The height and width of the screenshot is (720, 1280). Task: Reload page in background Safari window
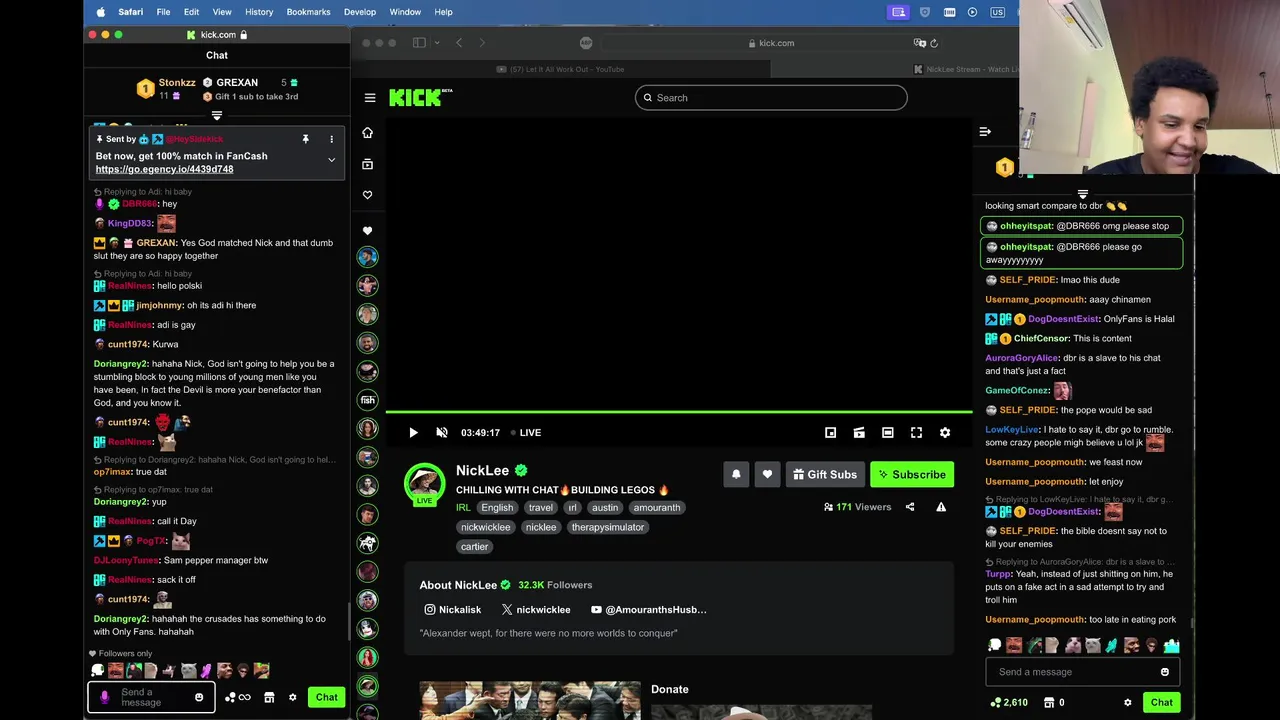934,43
